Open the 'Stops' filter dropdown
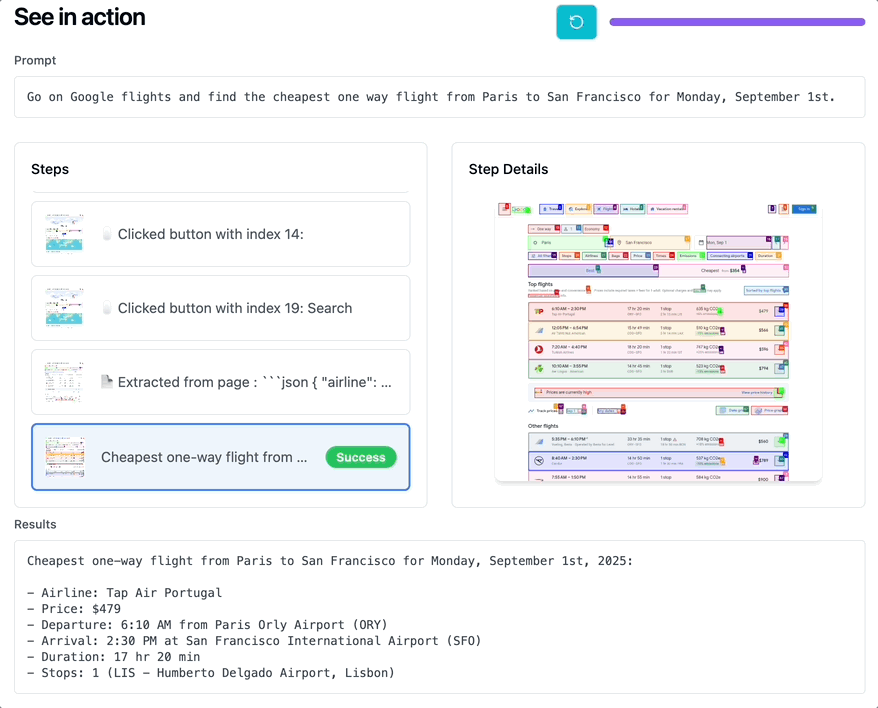This screenshot has width=878, height=708. coord(569,256)
